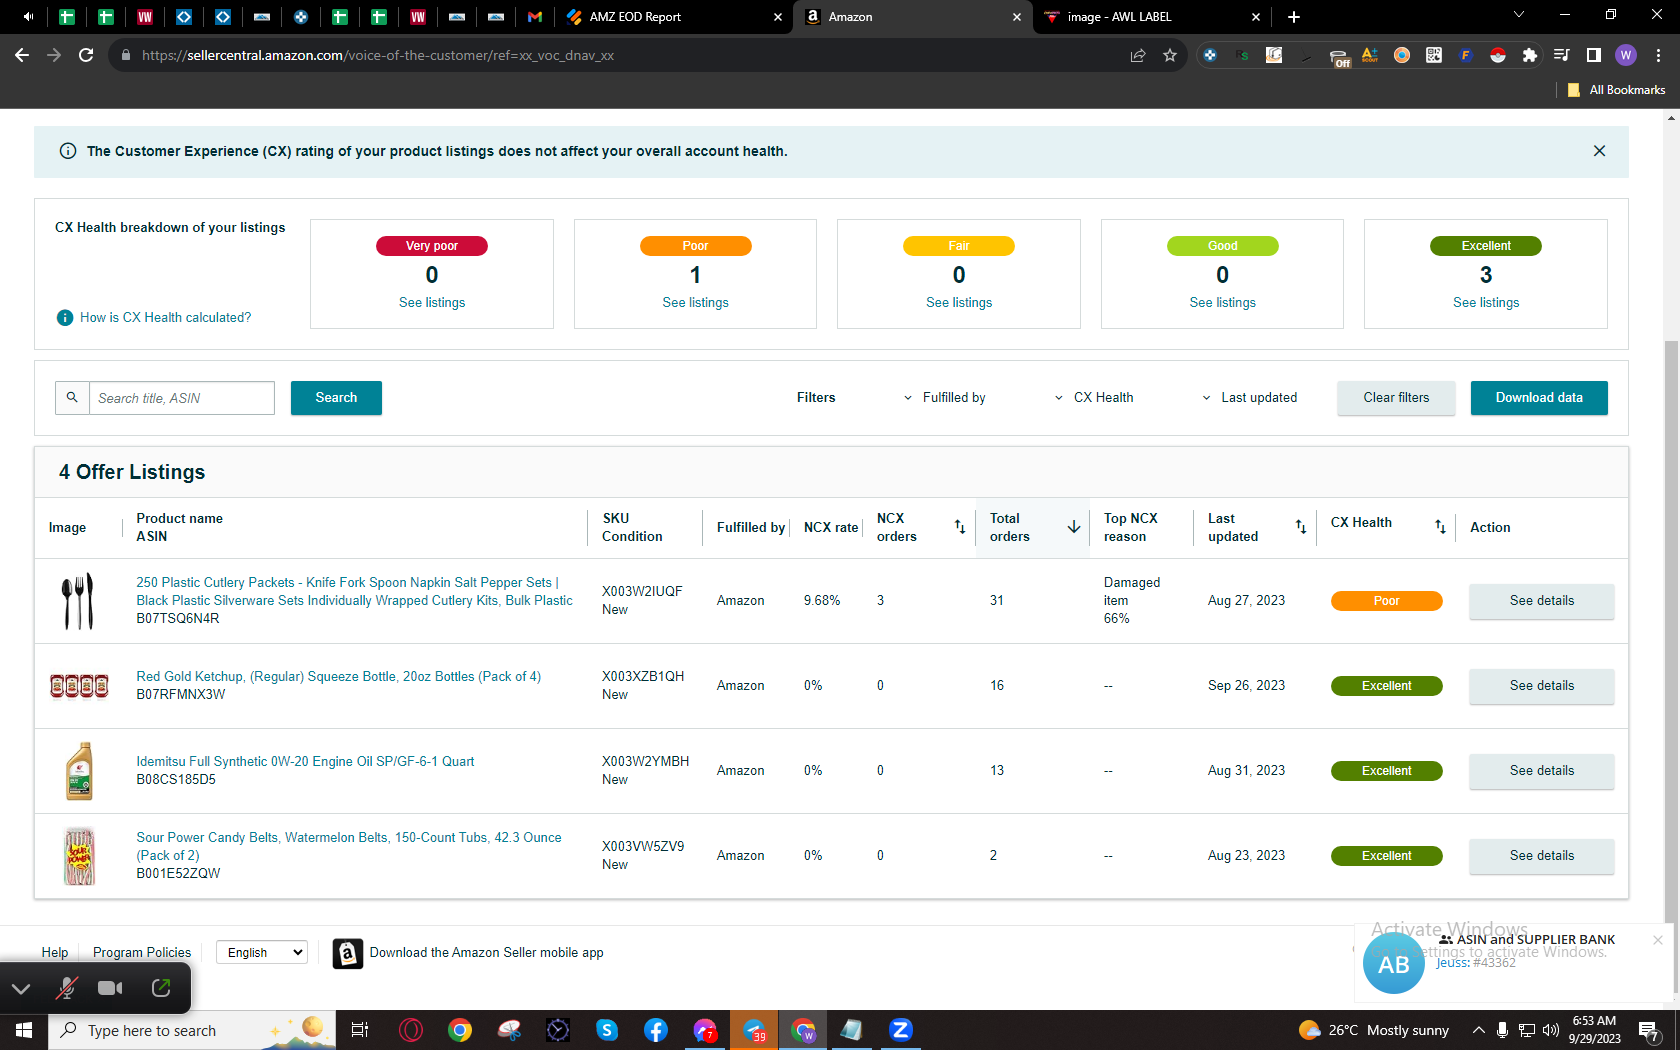Click the orange Poor CX Health badge

(x=1386, y=601)
